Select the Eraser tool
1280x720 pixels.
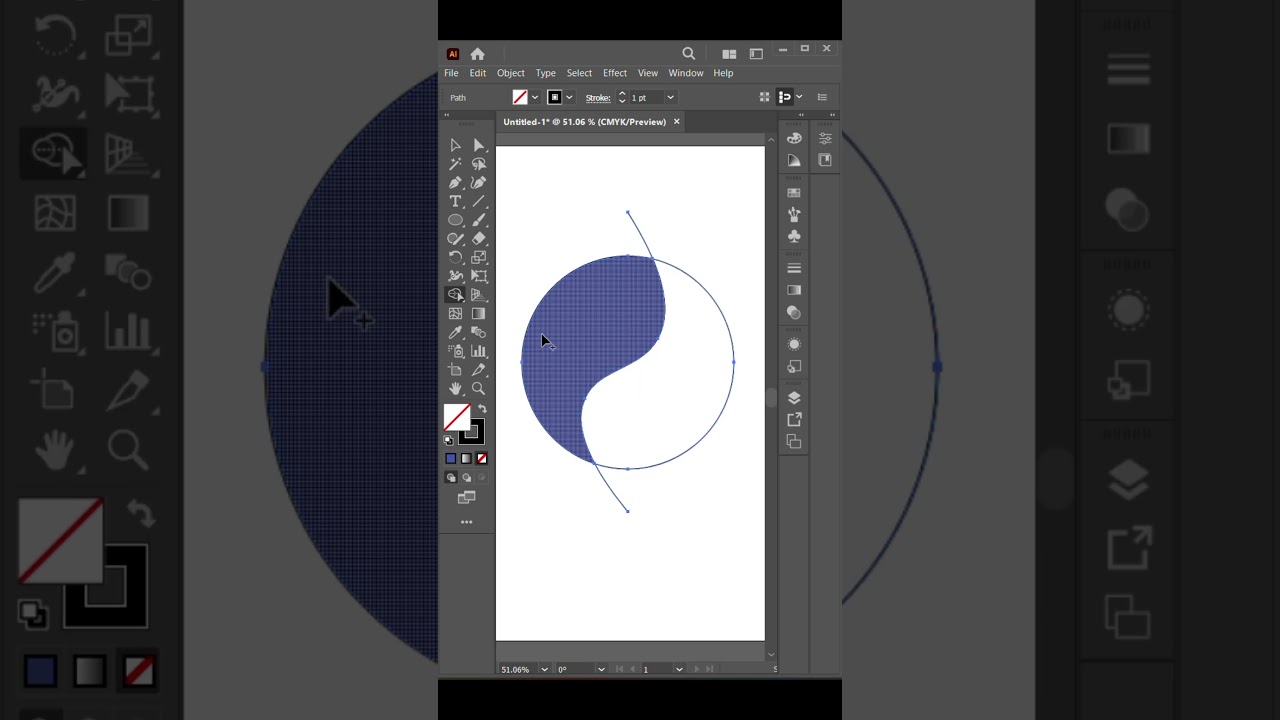[479, 239]
